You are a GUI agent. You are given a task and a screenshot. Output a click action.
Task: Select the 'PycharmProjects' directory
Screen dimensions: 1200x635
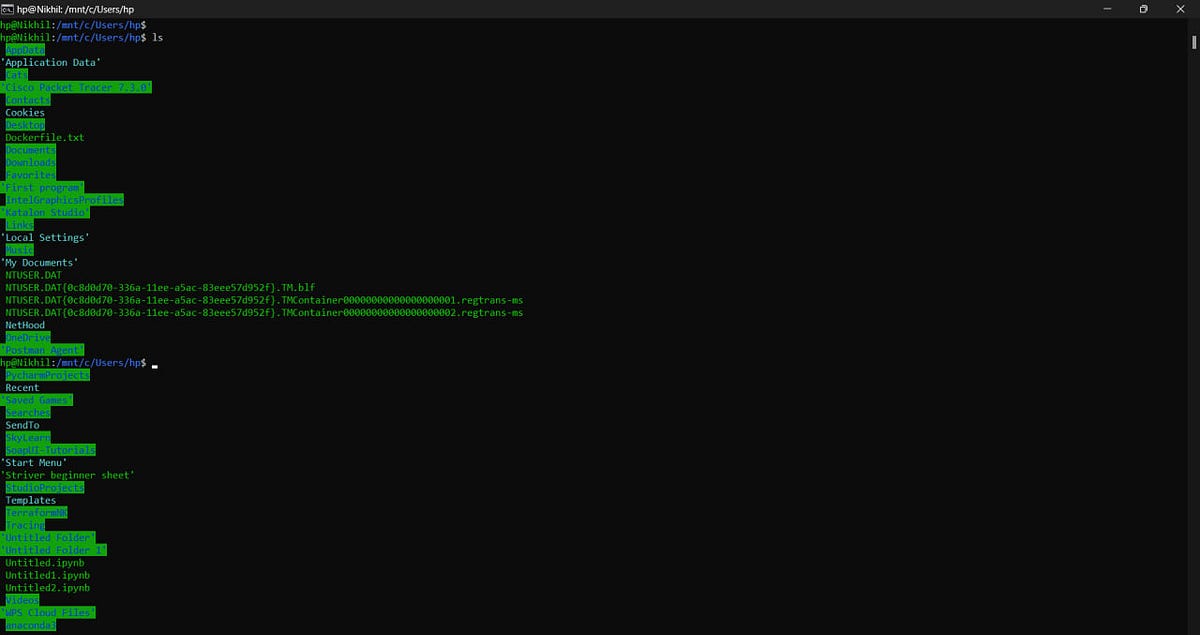click(46, 374)
